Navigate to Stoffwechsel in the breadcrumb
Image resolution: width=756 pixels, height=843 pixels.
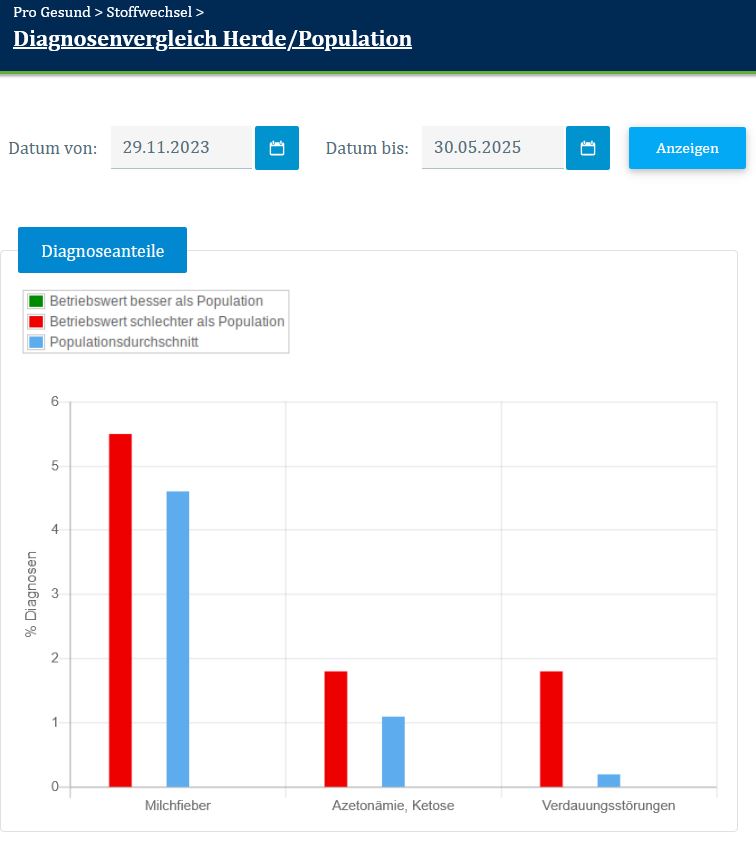click(150, 12)
